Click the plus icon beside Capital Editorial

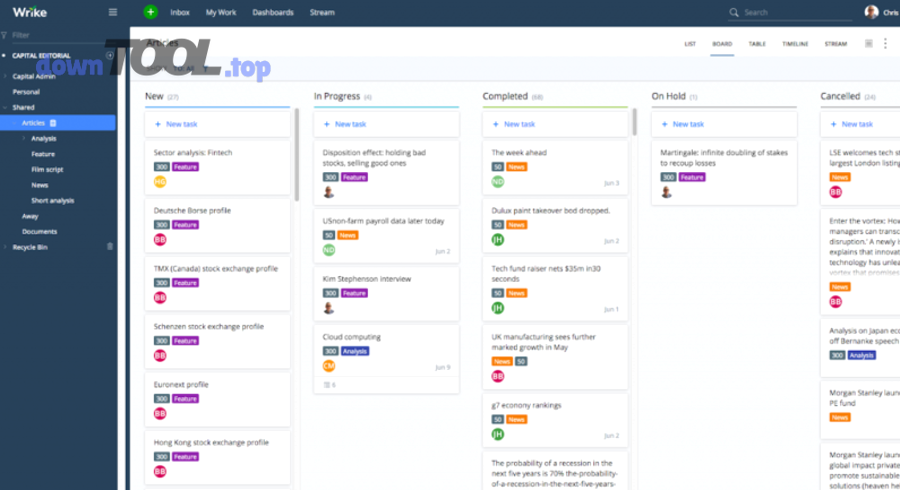pyautogui.click(x=110, y=55)
